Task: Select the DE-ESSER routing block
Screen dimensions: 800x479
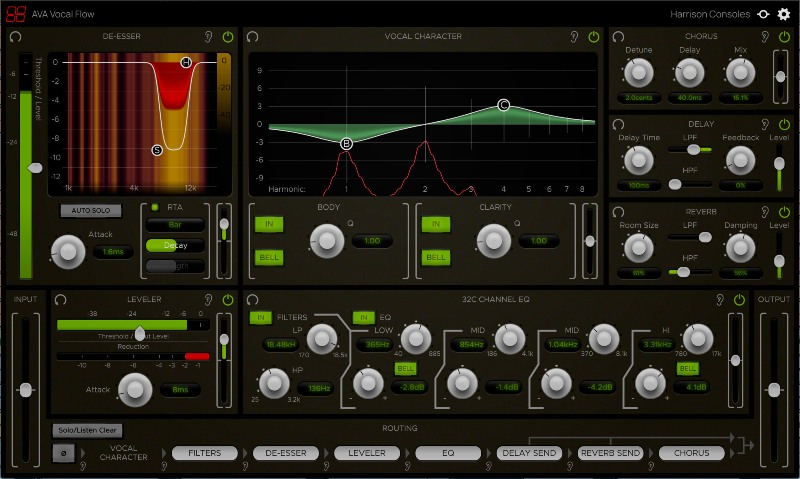Action: pyautogui.click(x=284, y=453)
